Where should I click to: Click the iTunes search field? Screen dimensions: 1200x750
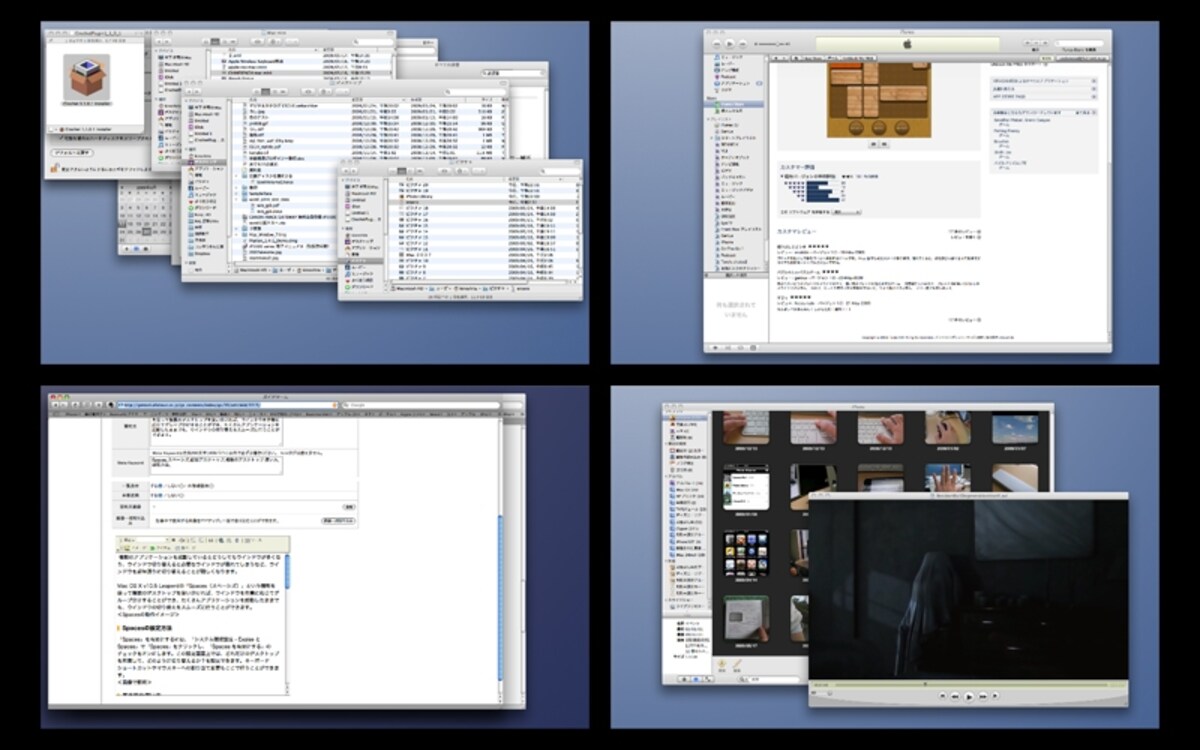tap(1080, 43)
